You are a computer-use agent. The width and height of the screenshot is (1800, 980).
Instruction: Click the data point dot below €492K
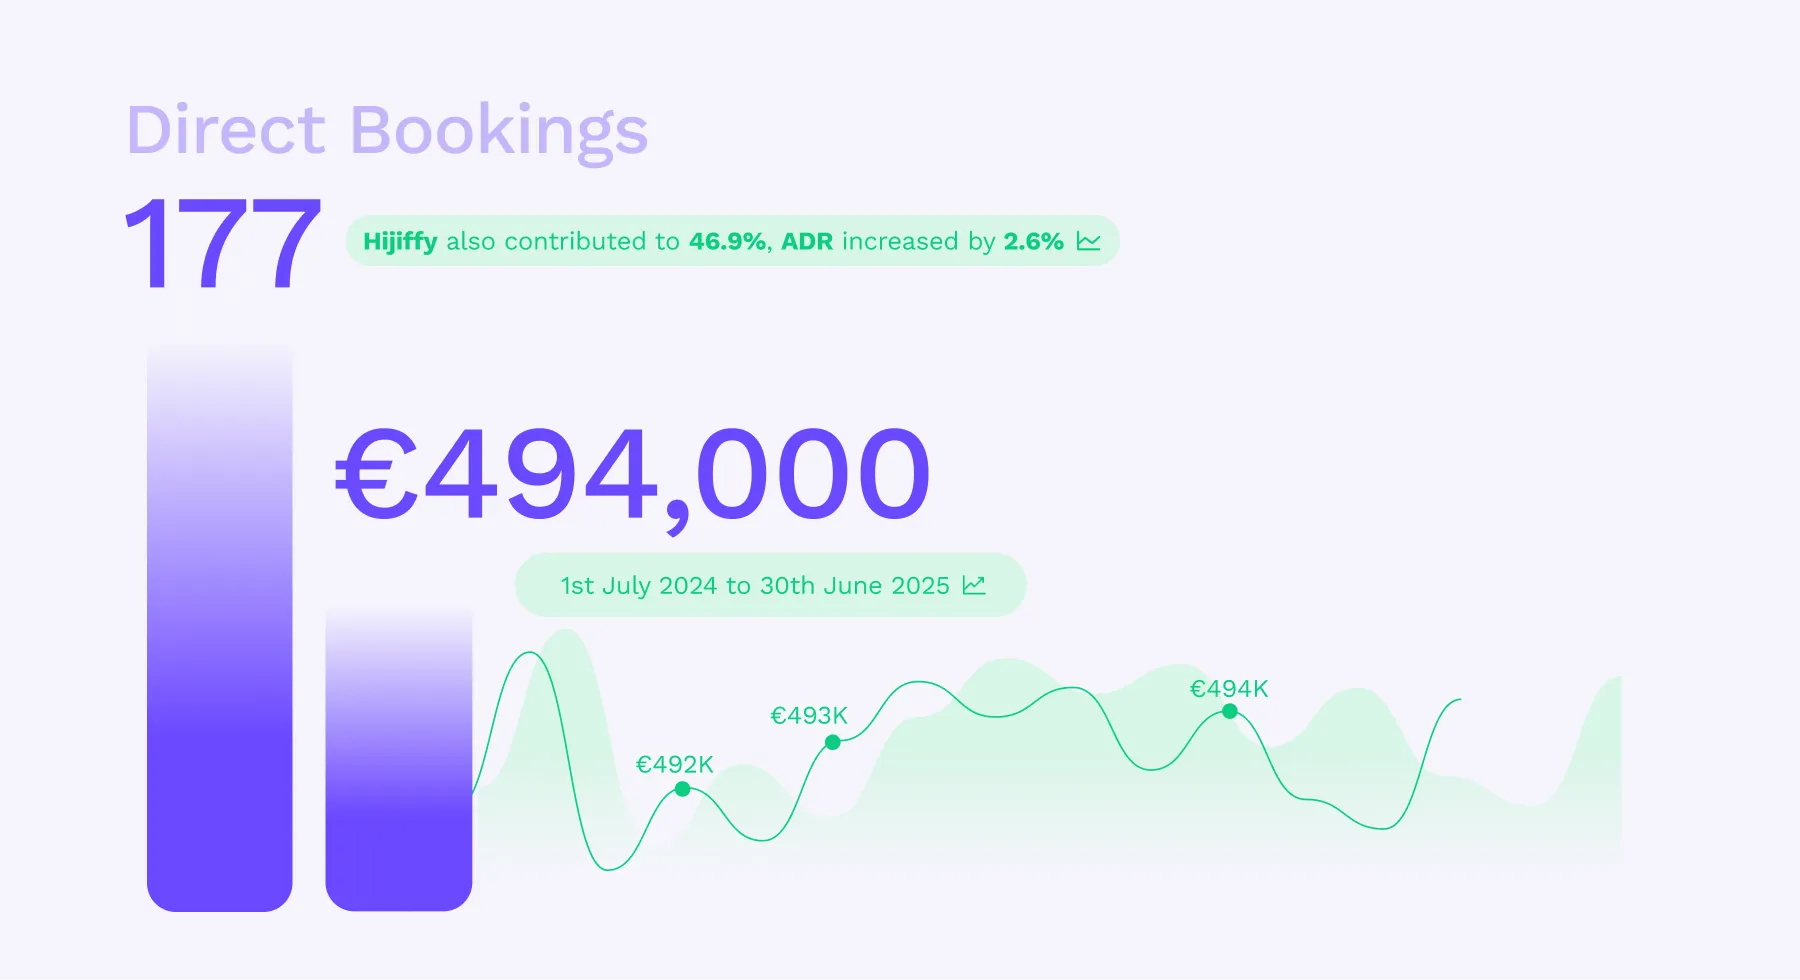682,789
